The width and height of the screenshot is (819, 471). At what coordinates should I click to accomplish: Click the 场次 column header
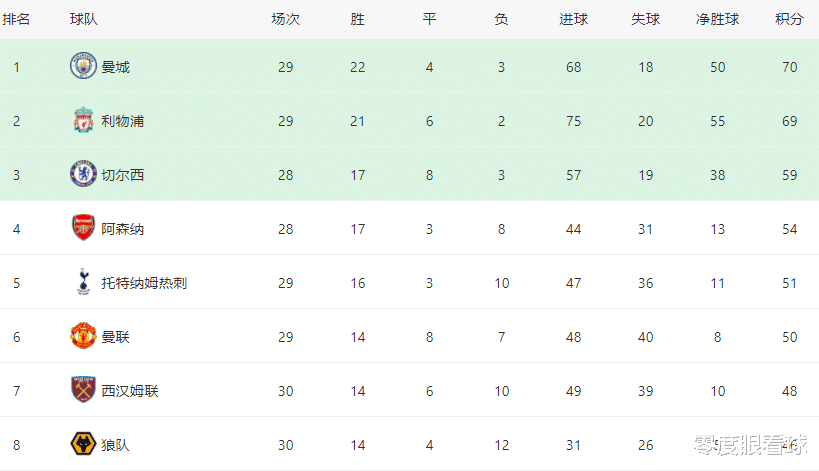[x=286, y=19]
